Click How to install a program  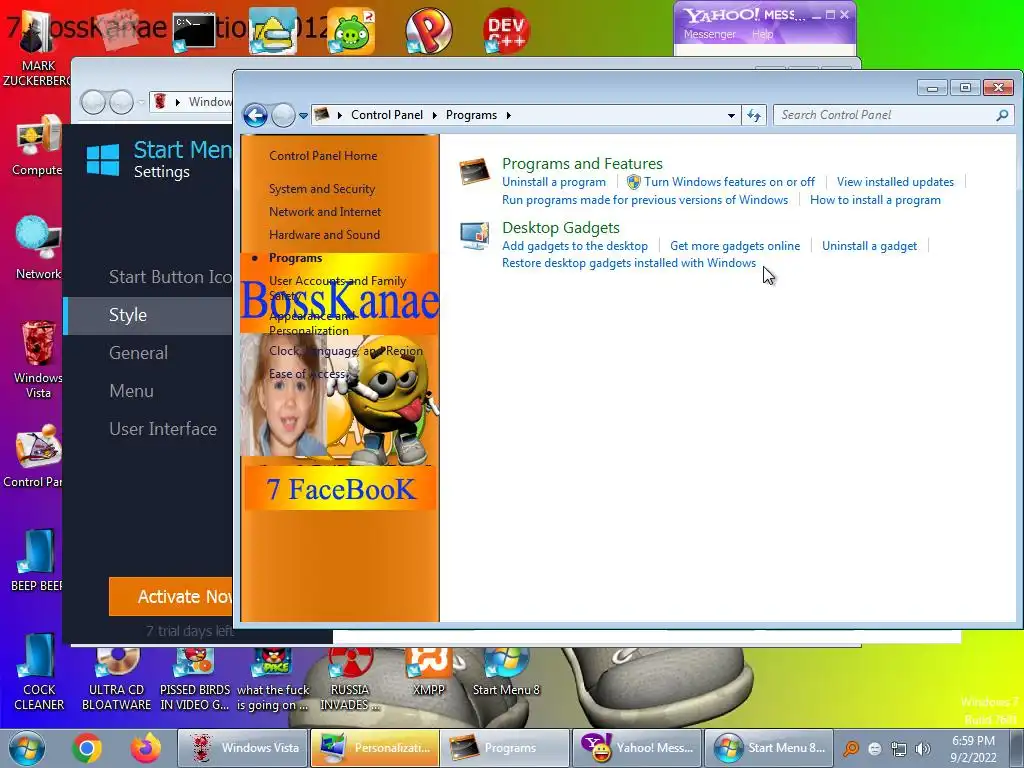click(875, 200)
